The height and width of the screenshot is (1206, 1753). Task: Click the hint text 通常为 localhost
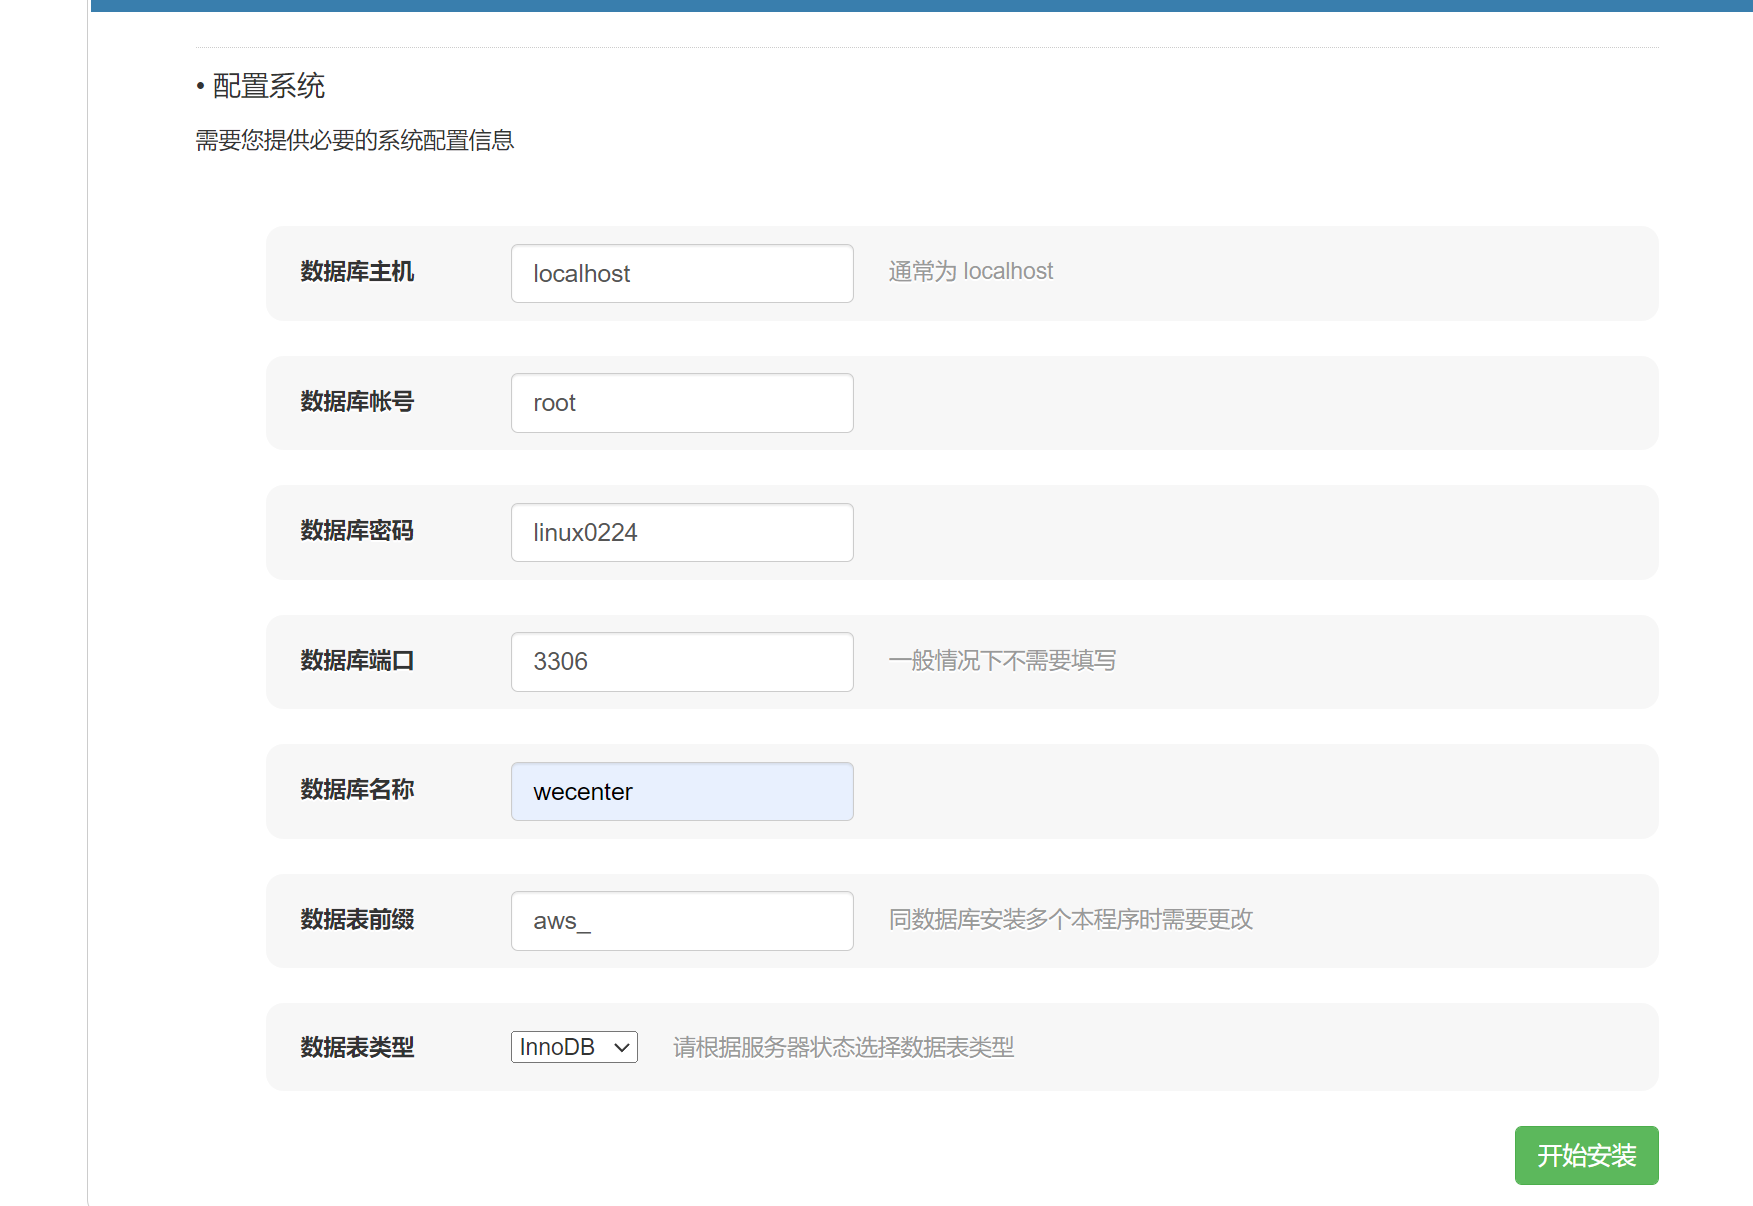tap(970, 272)
